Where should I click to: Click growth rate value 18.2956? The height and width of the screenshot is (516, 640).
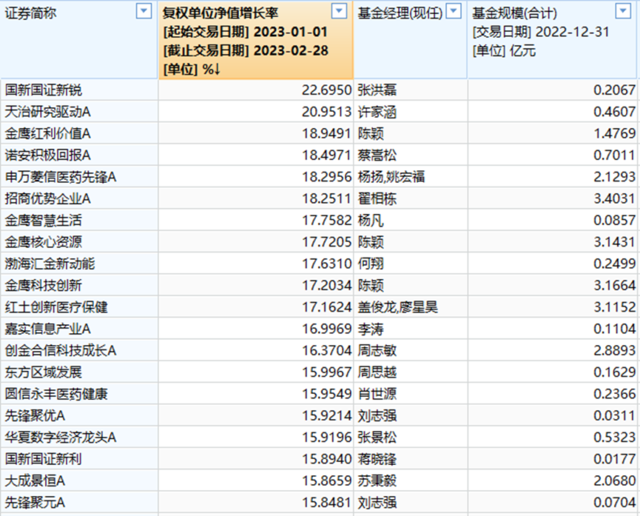point(327,177)
